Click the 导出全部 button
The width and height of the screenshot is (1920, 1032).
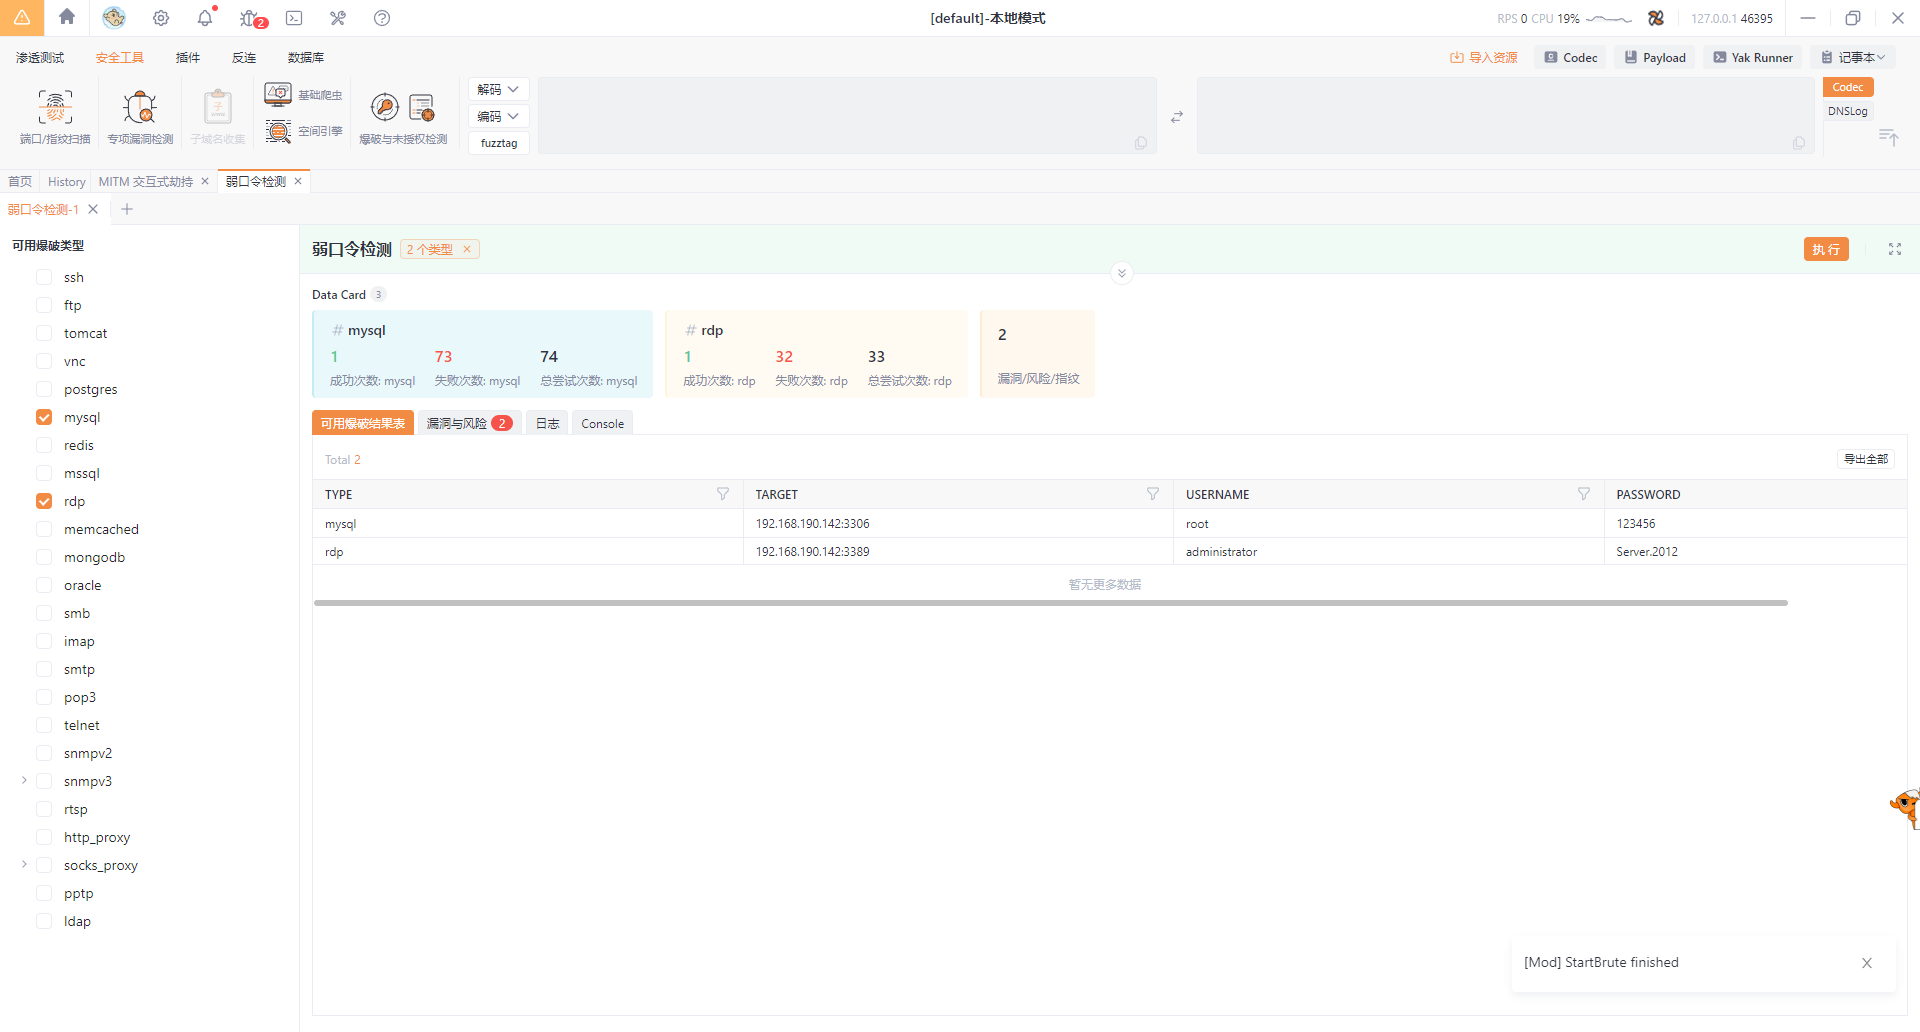pyautogui.click(x=1865, y=459)
